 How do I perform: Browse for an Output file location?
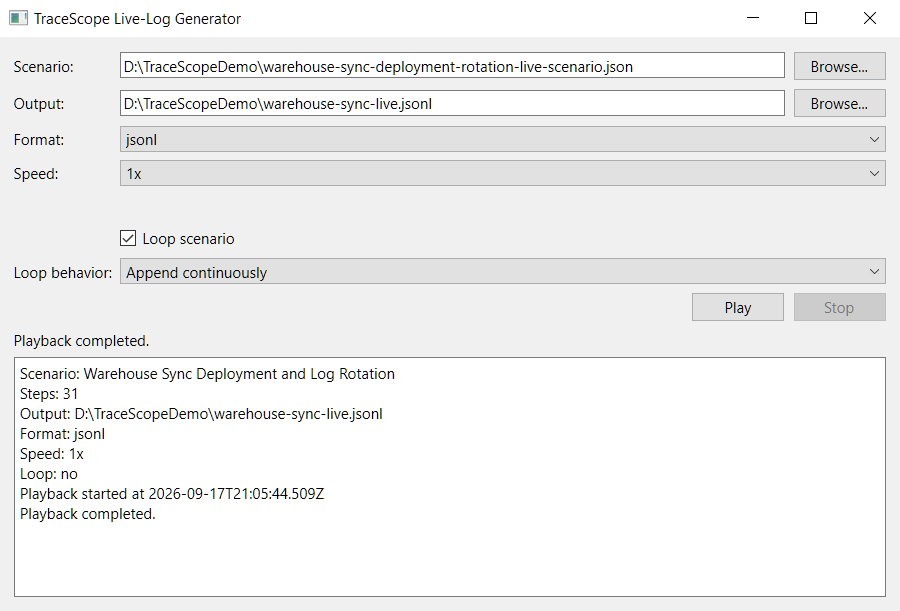pyautogui.click(x=839, y=103)
